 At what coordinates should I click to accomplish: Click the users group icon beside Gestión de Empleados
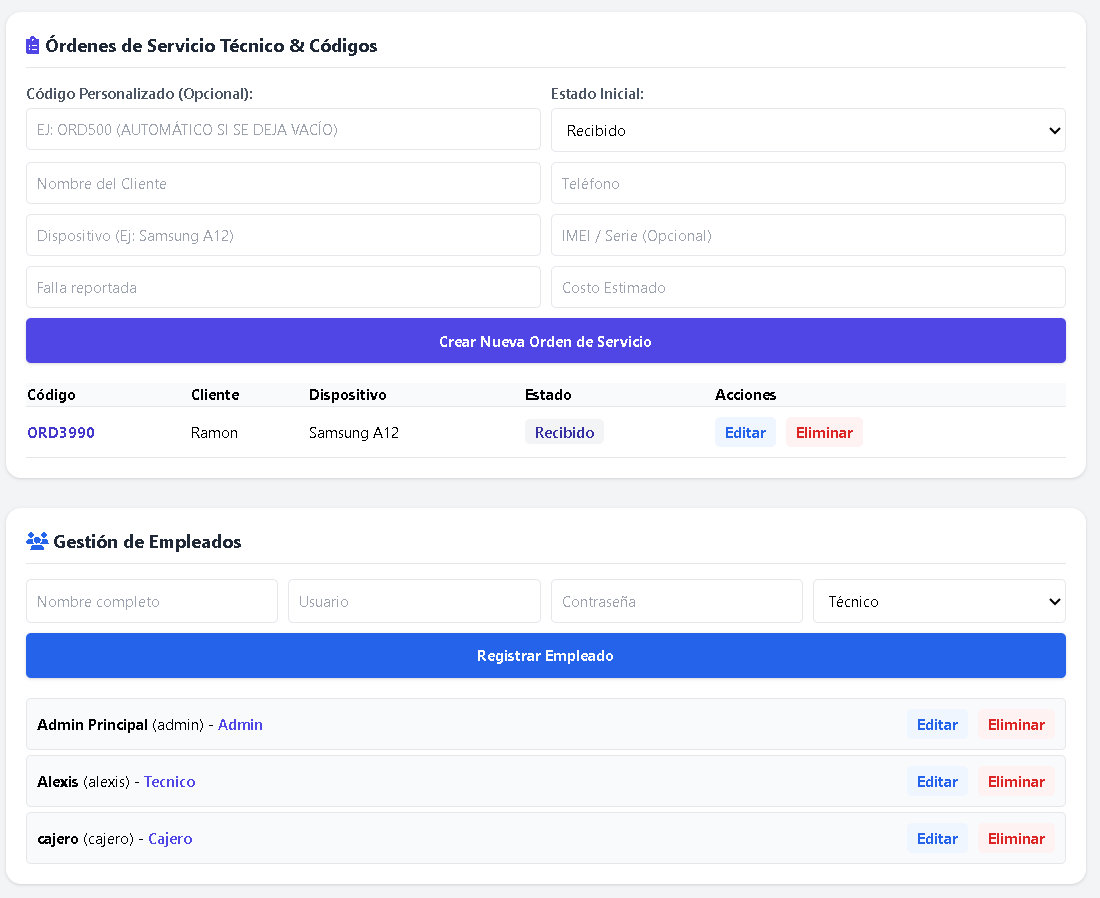37,541
